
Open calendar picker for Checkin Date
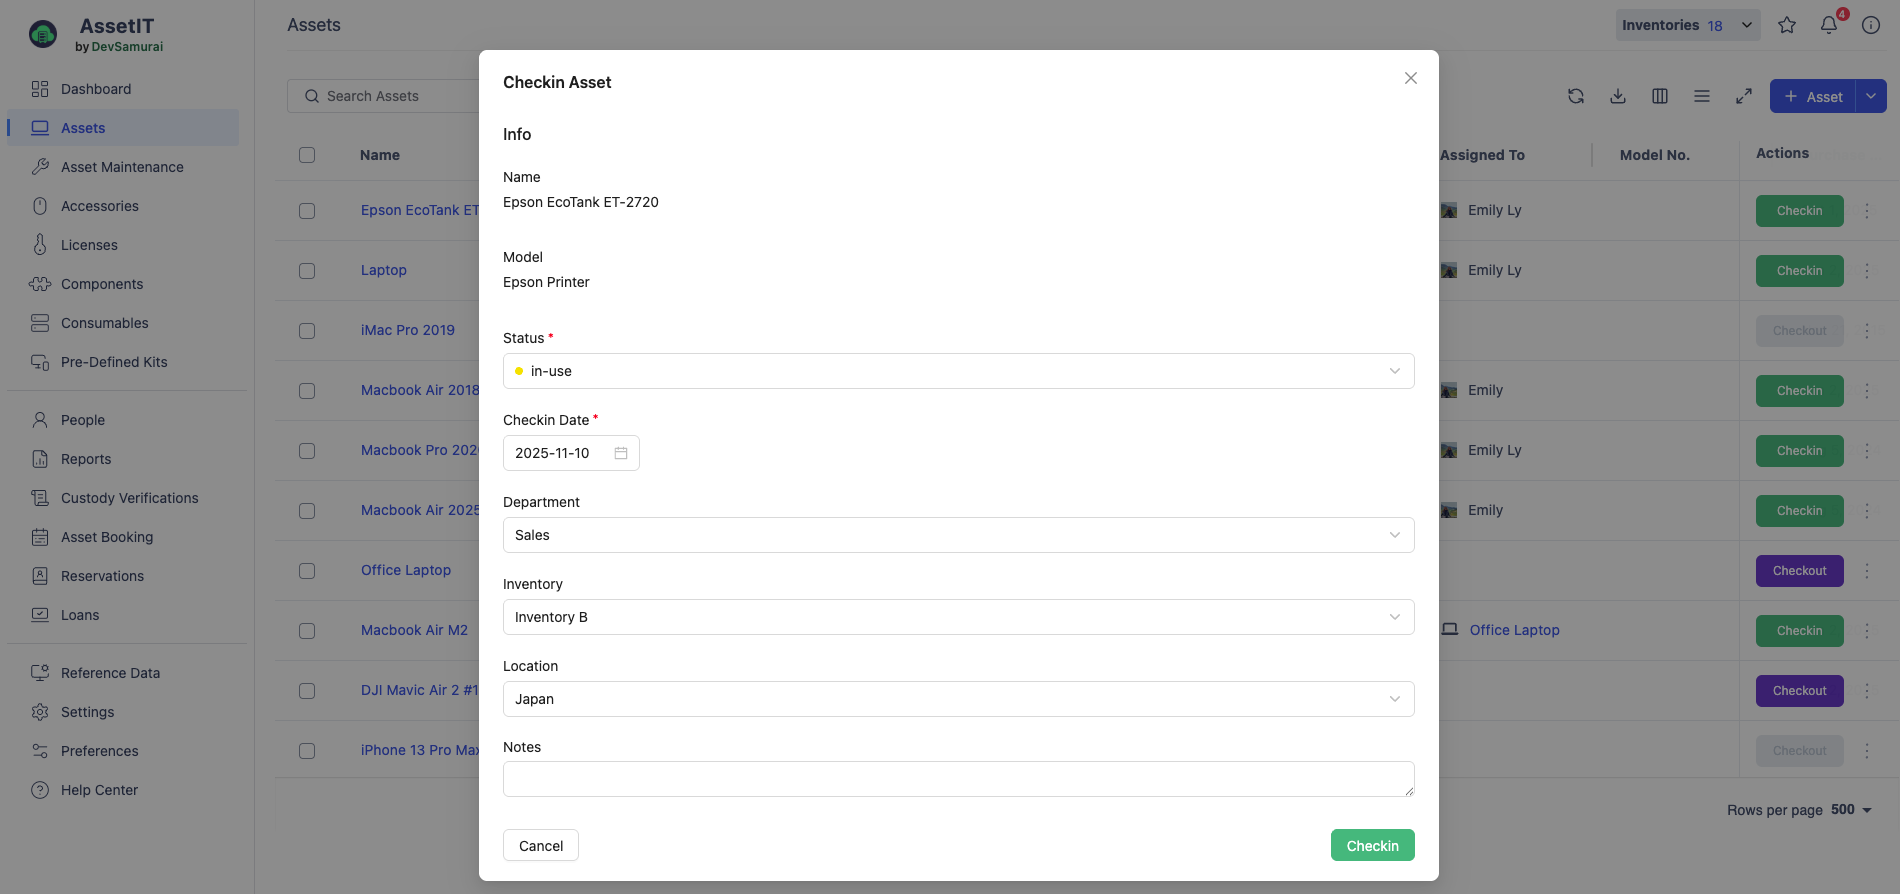click(x=621, y=453)
